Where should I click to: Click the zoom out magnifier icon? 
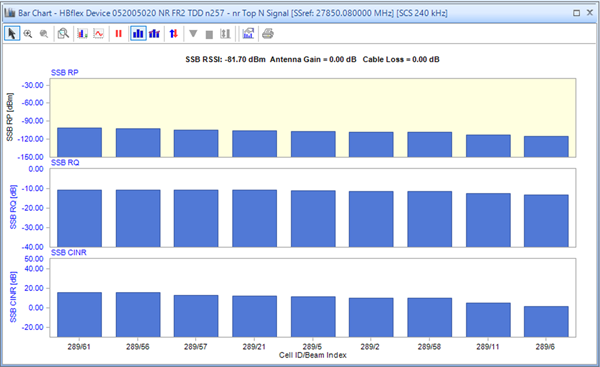click(x=44, y=34)
